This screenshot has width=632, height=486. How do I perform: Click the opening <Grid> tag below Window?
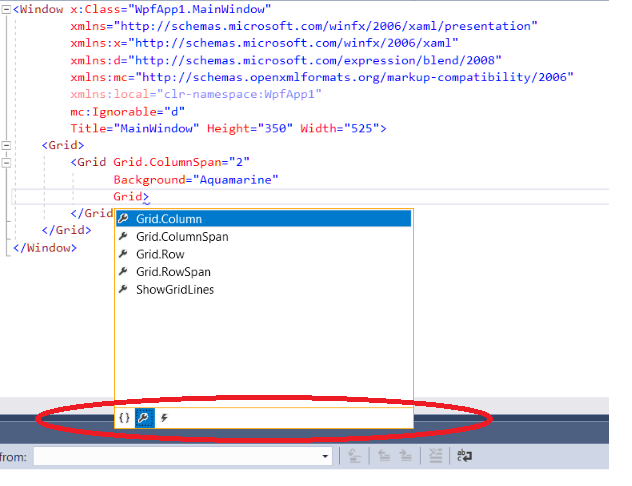click(x=63, y=145)
